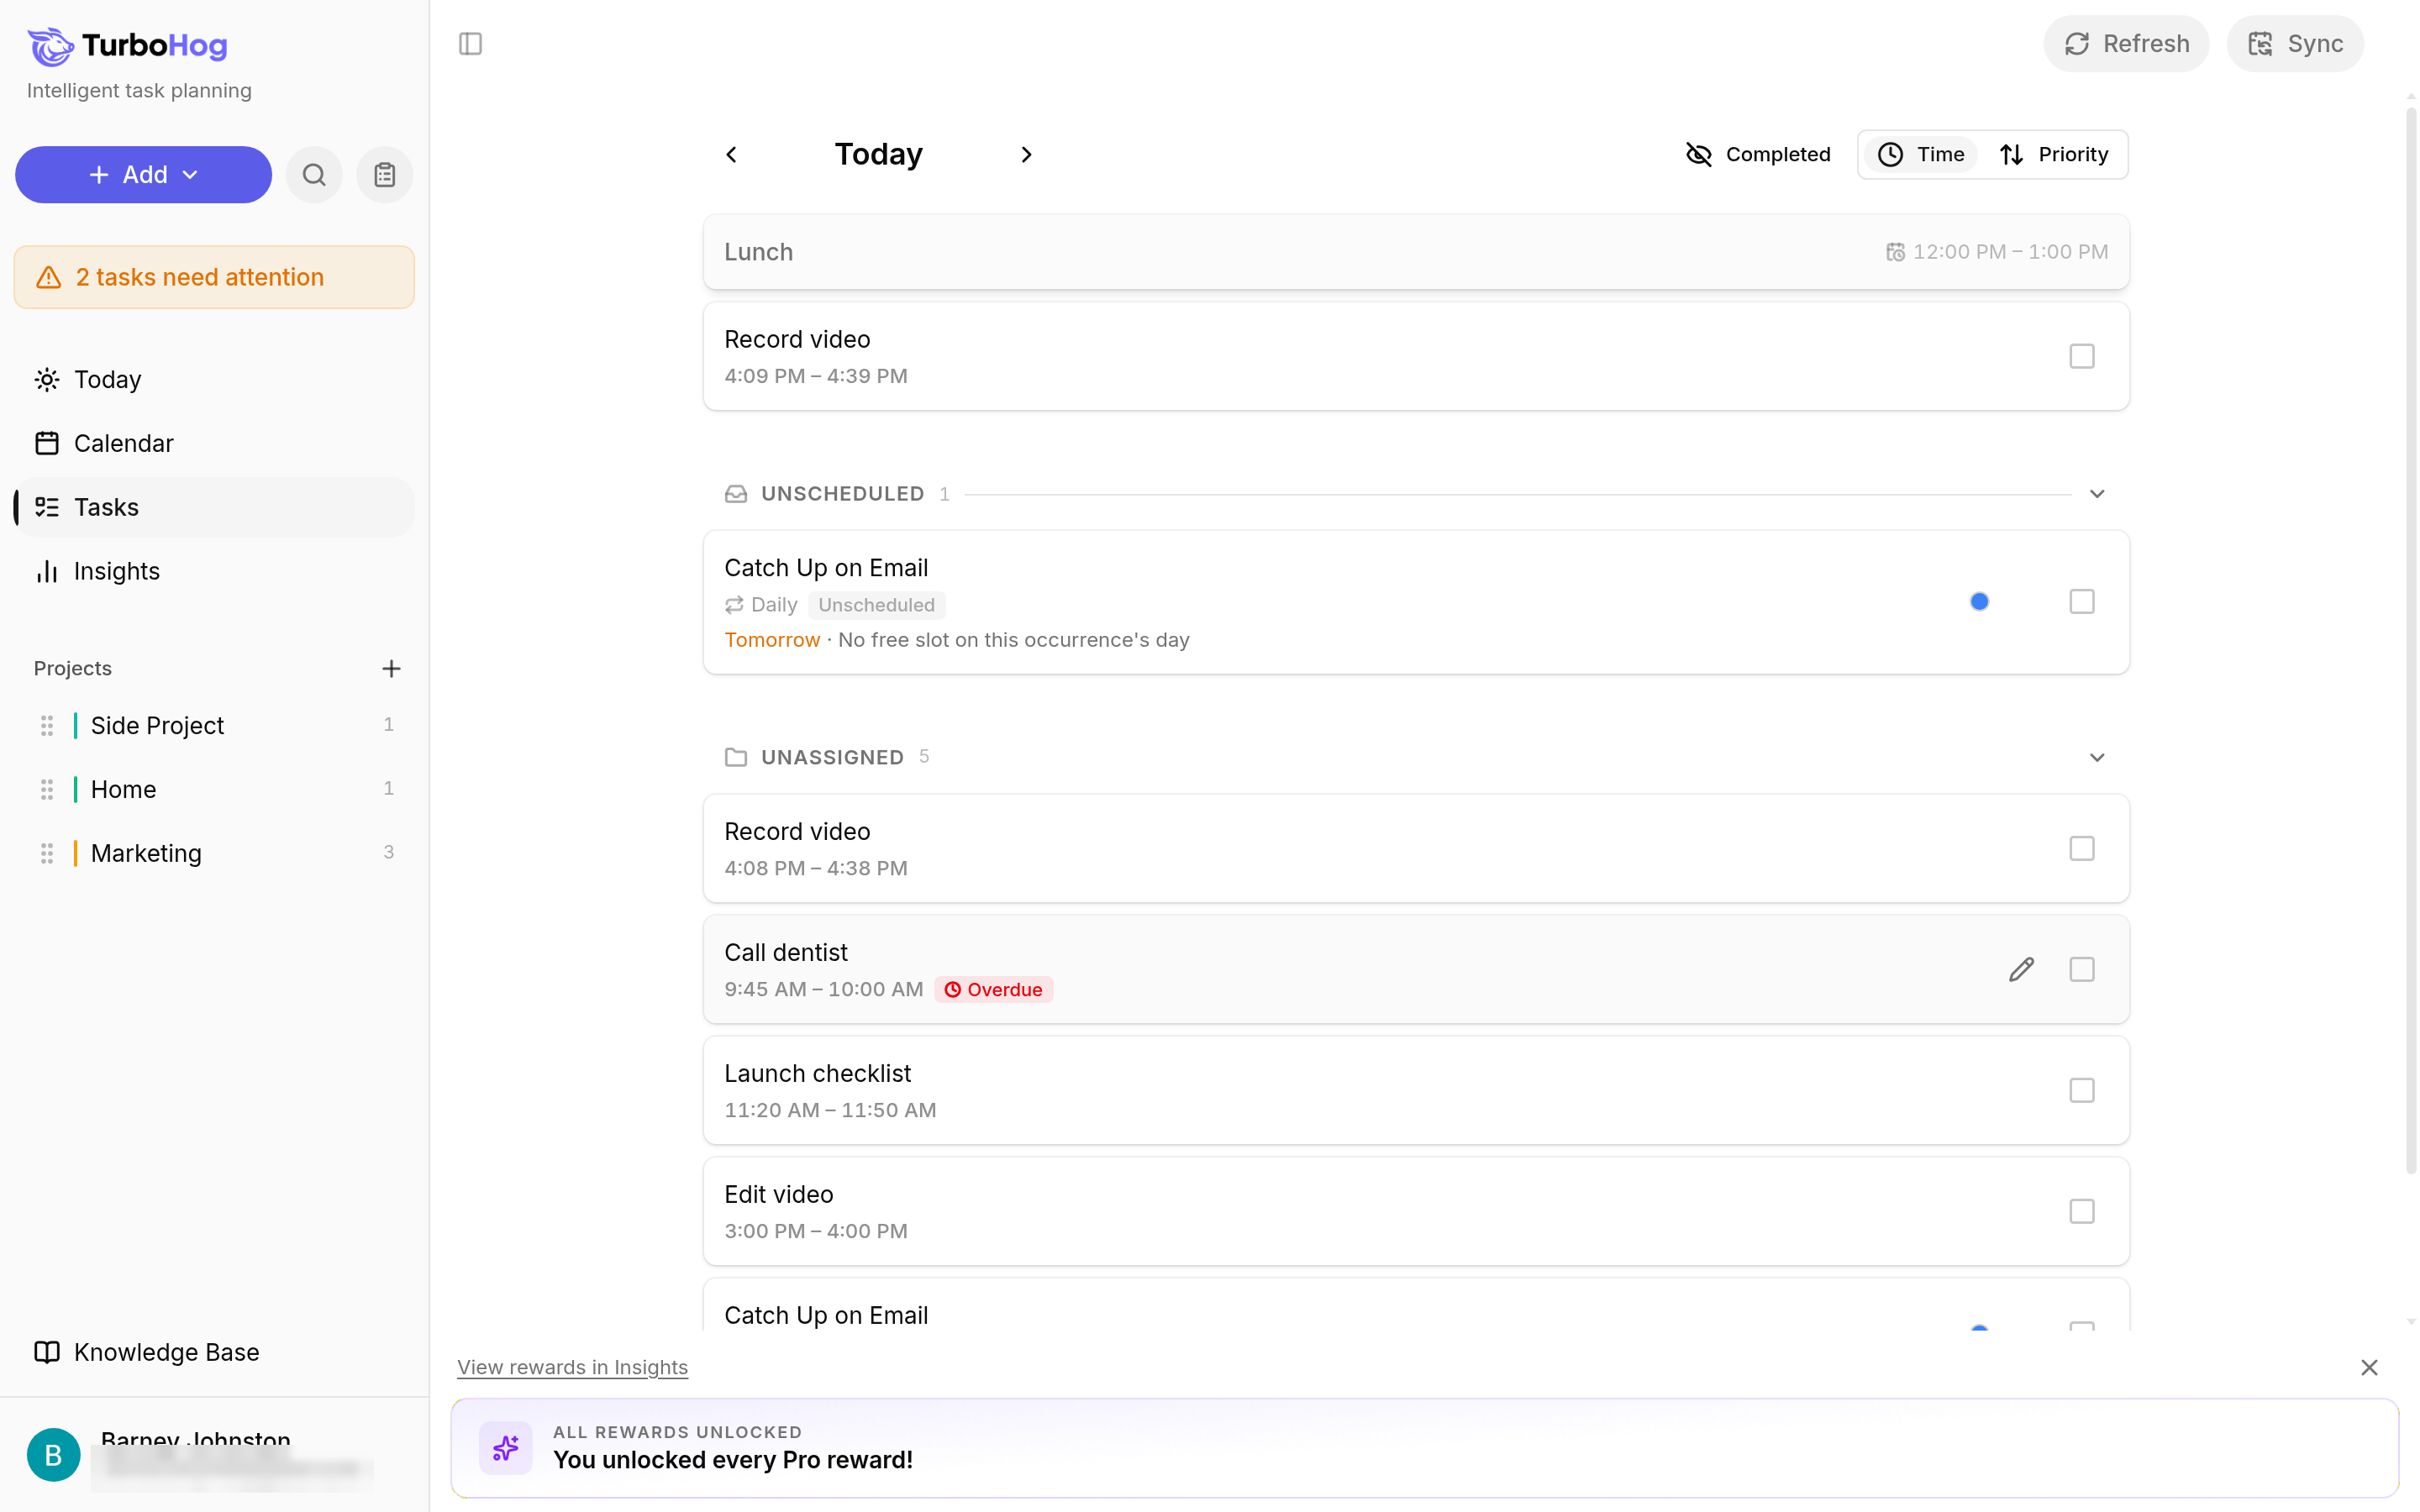2420x1512 pixels.
Task: Click blue priority dot on Catch Up on Email
Action: (1979, 601)
